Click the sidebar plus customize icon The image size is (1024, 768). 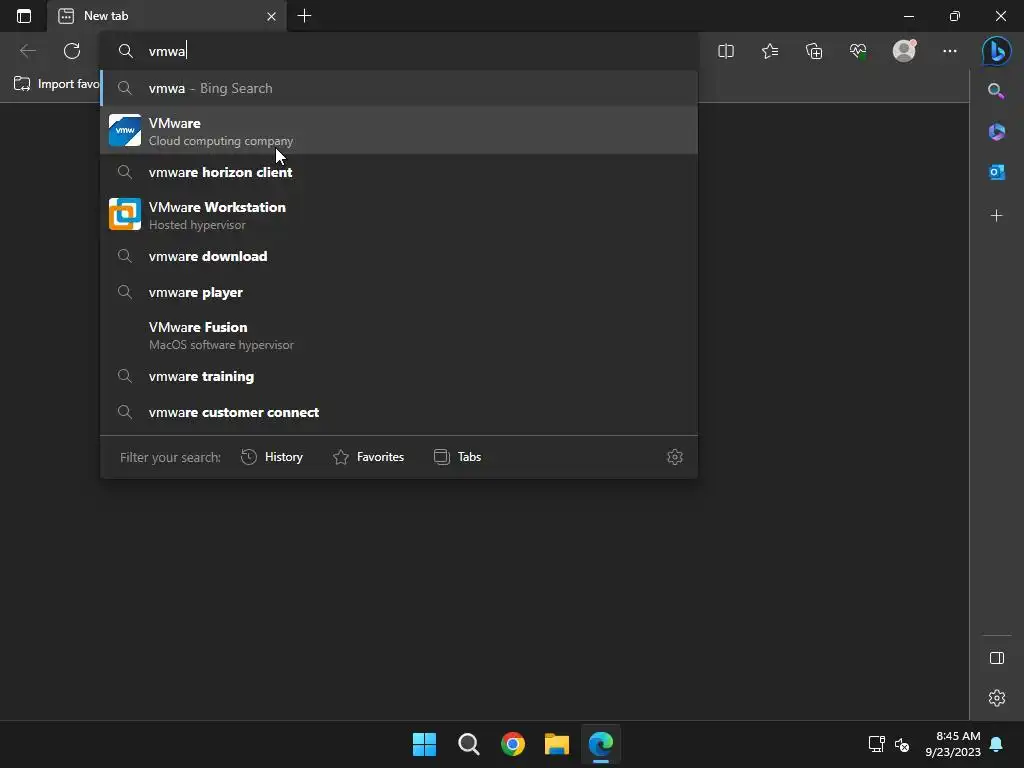996,216
